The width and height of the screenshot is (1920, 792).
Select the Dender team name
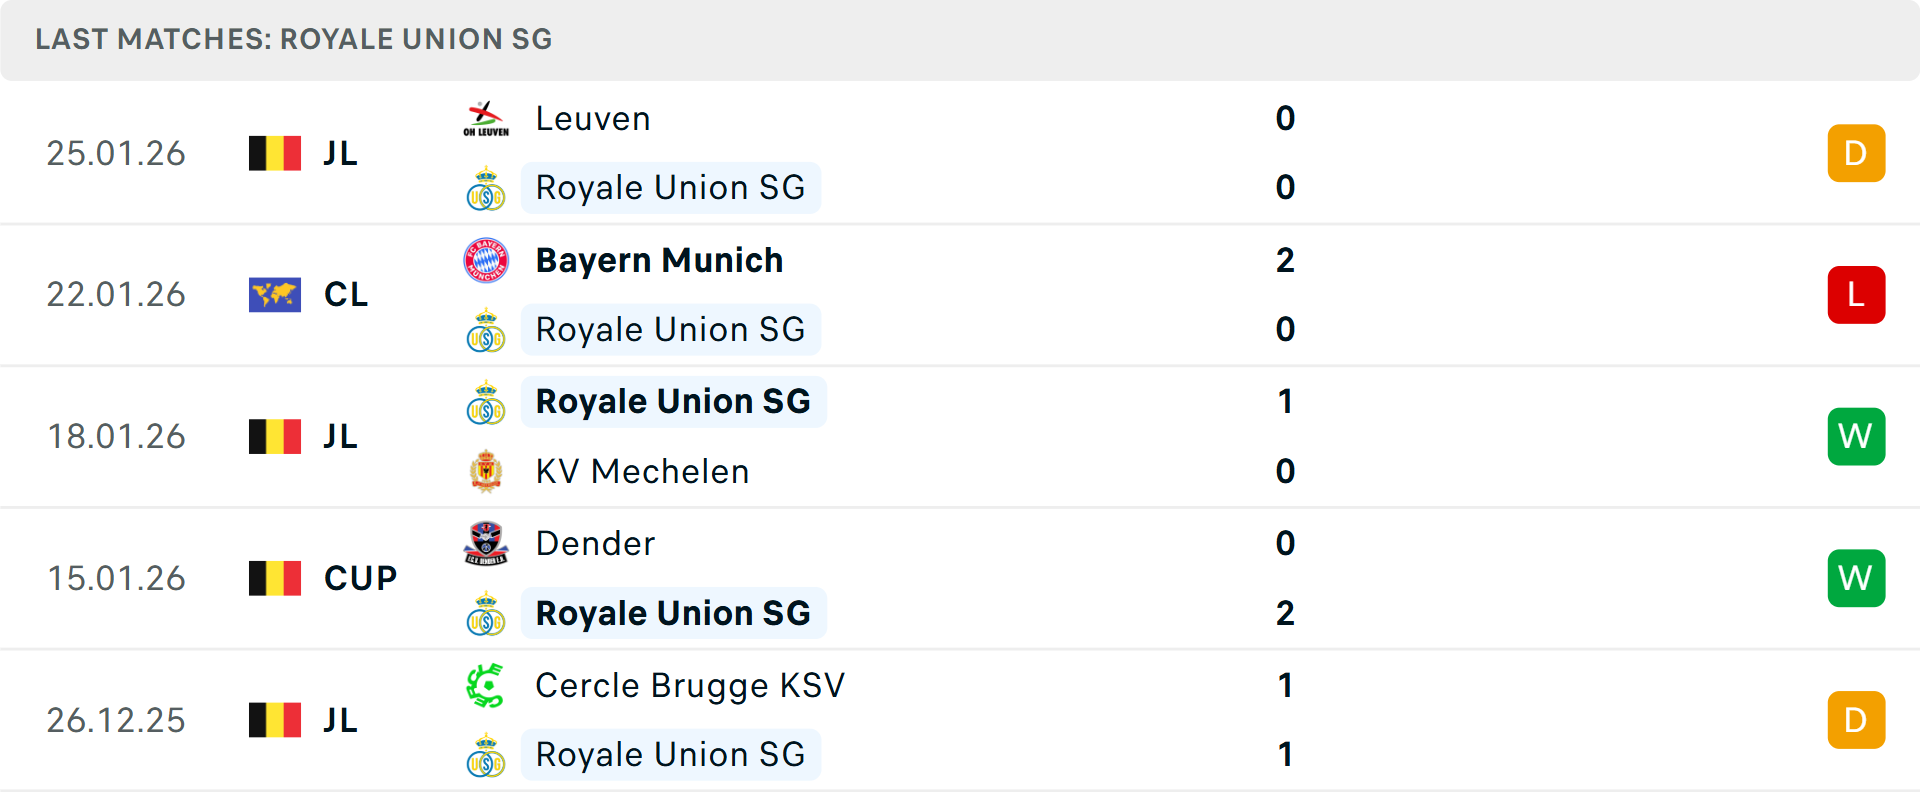click(595, 543)
